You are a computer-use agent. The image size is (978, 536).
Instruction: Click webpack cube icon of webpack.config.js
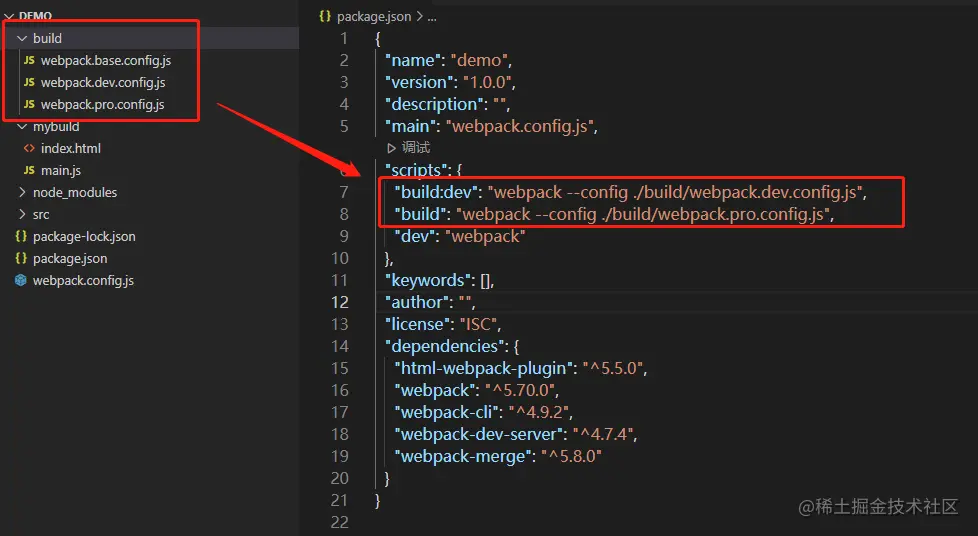[x=21, y=280]
